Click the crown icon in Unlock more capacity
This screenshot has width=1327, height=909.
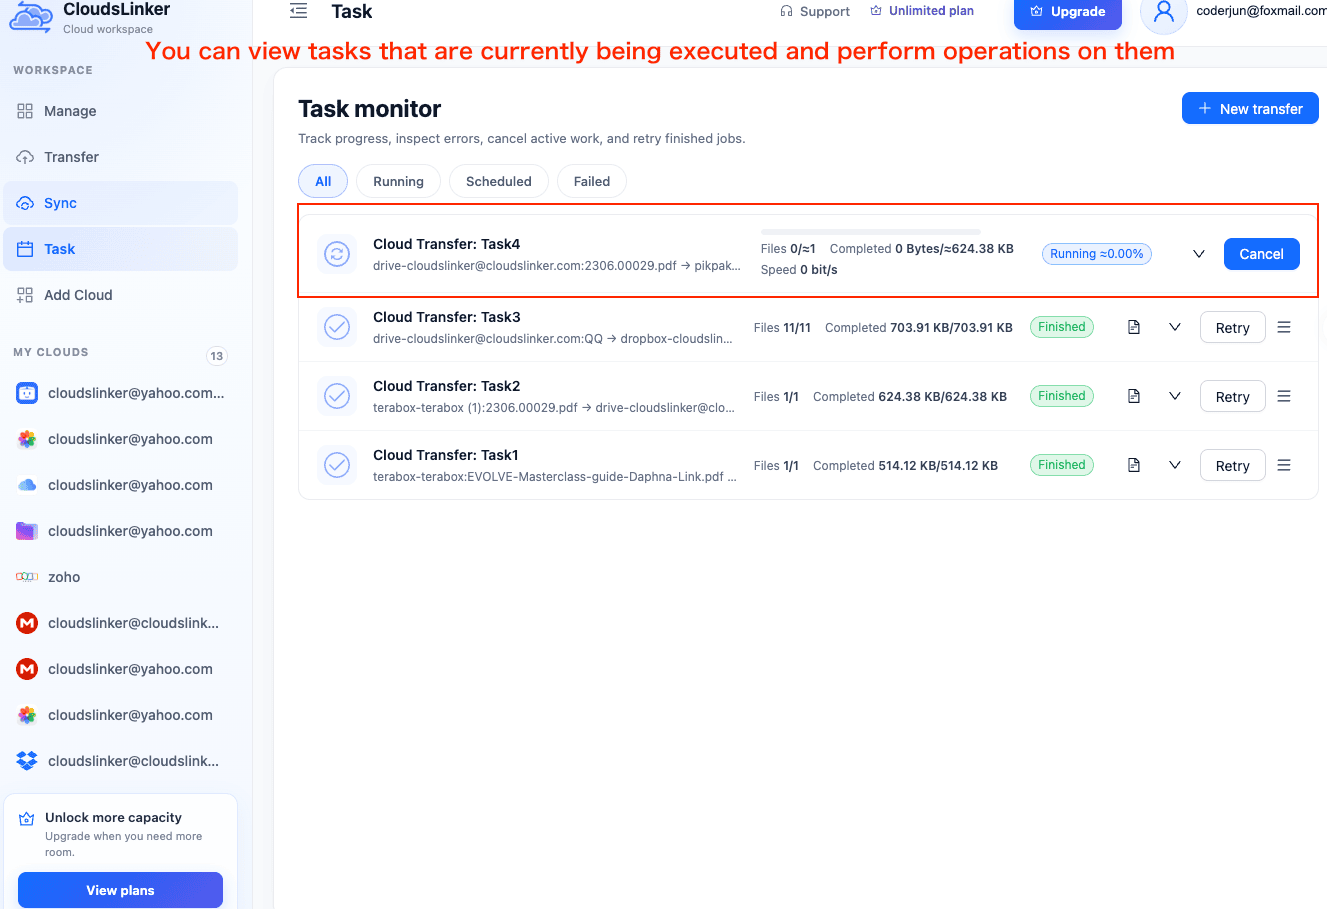27,818
